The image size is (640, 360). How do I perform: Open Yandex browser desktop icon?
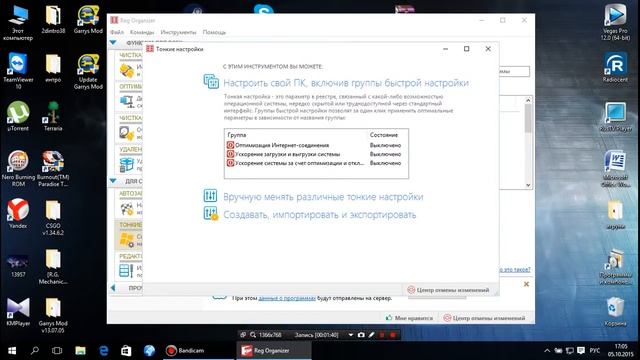pyautogui.click(x=18, y=213)
